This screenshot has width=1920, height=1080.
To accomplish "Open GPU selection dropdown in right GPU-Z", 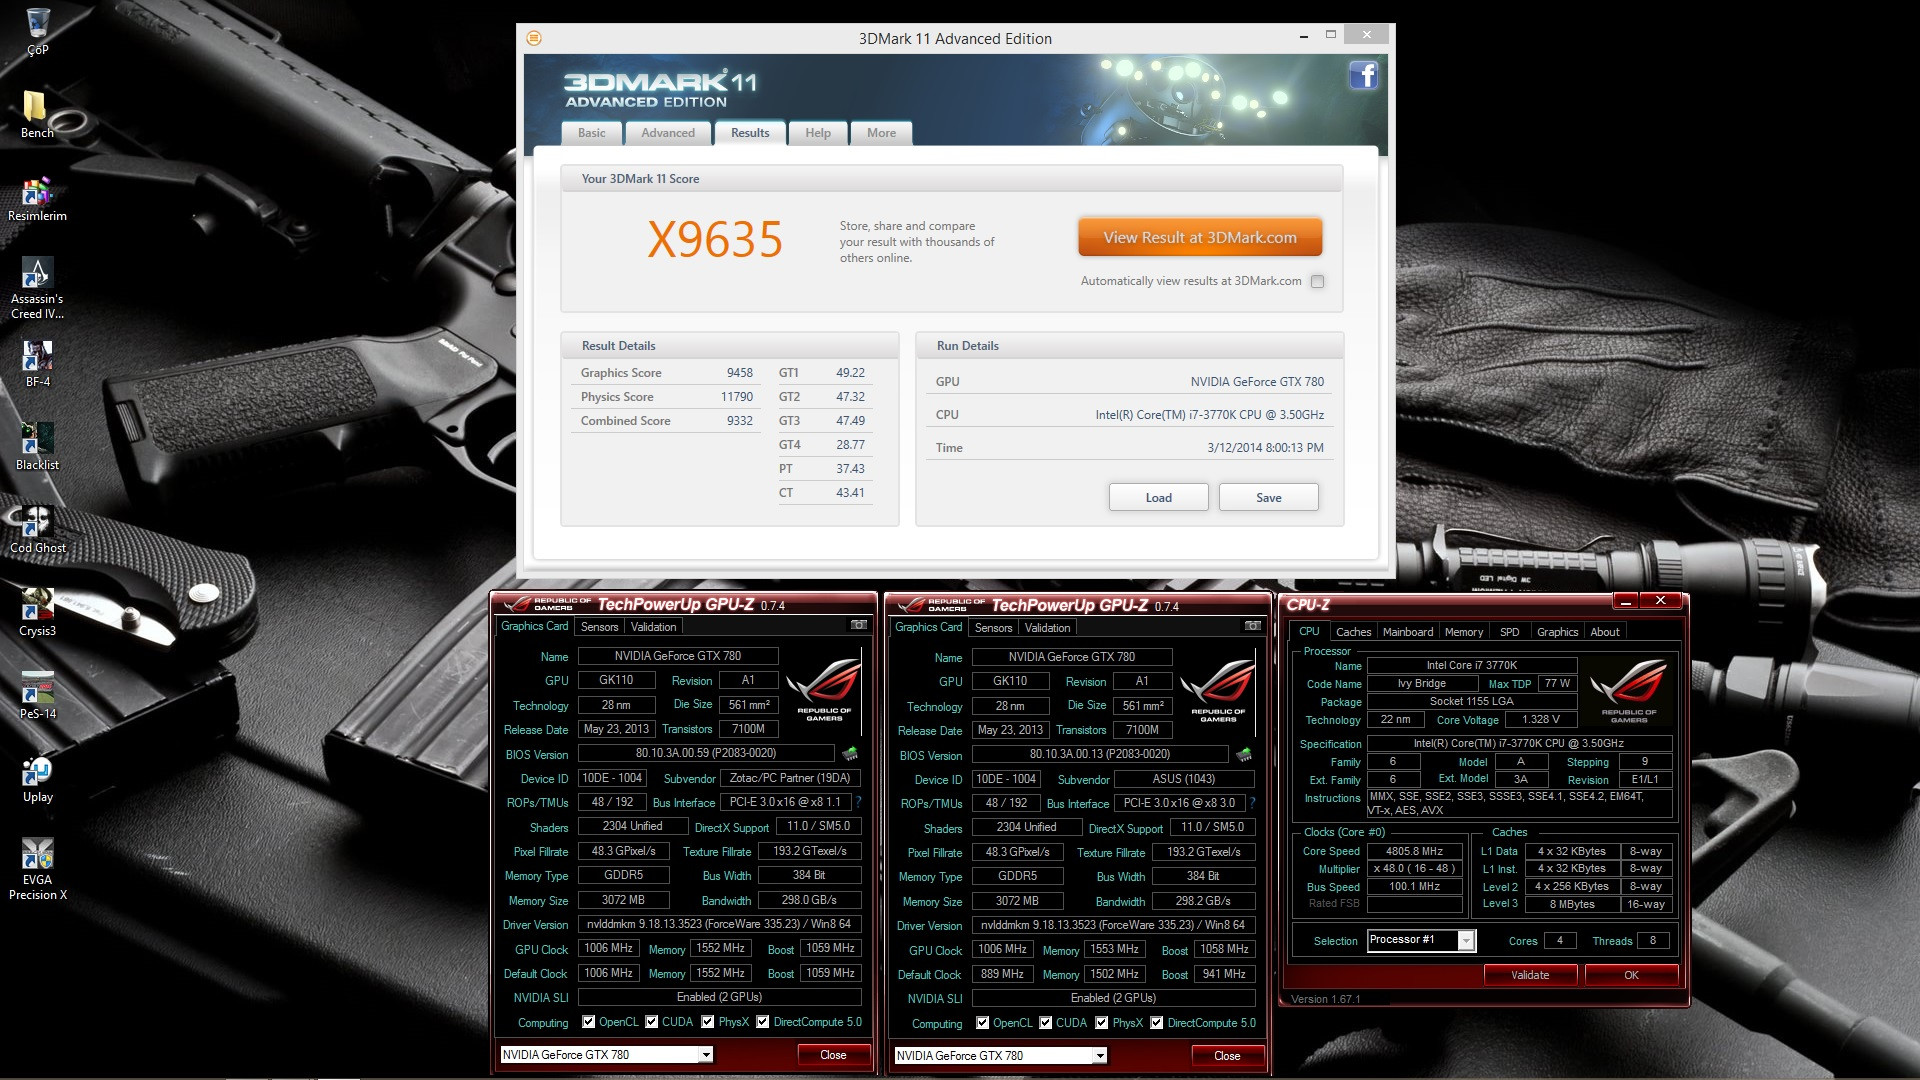I will (x=1000, y=1056).
